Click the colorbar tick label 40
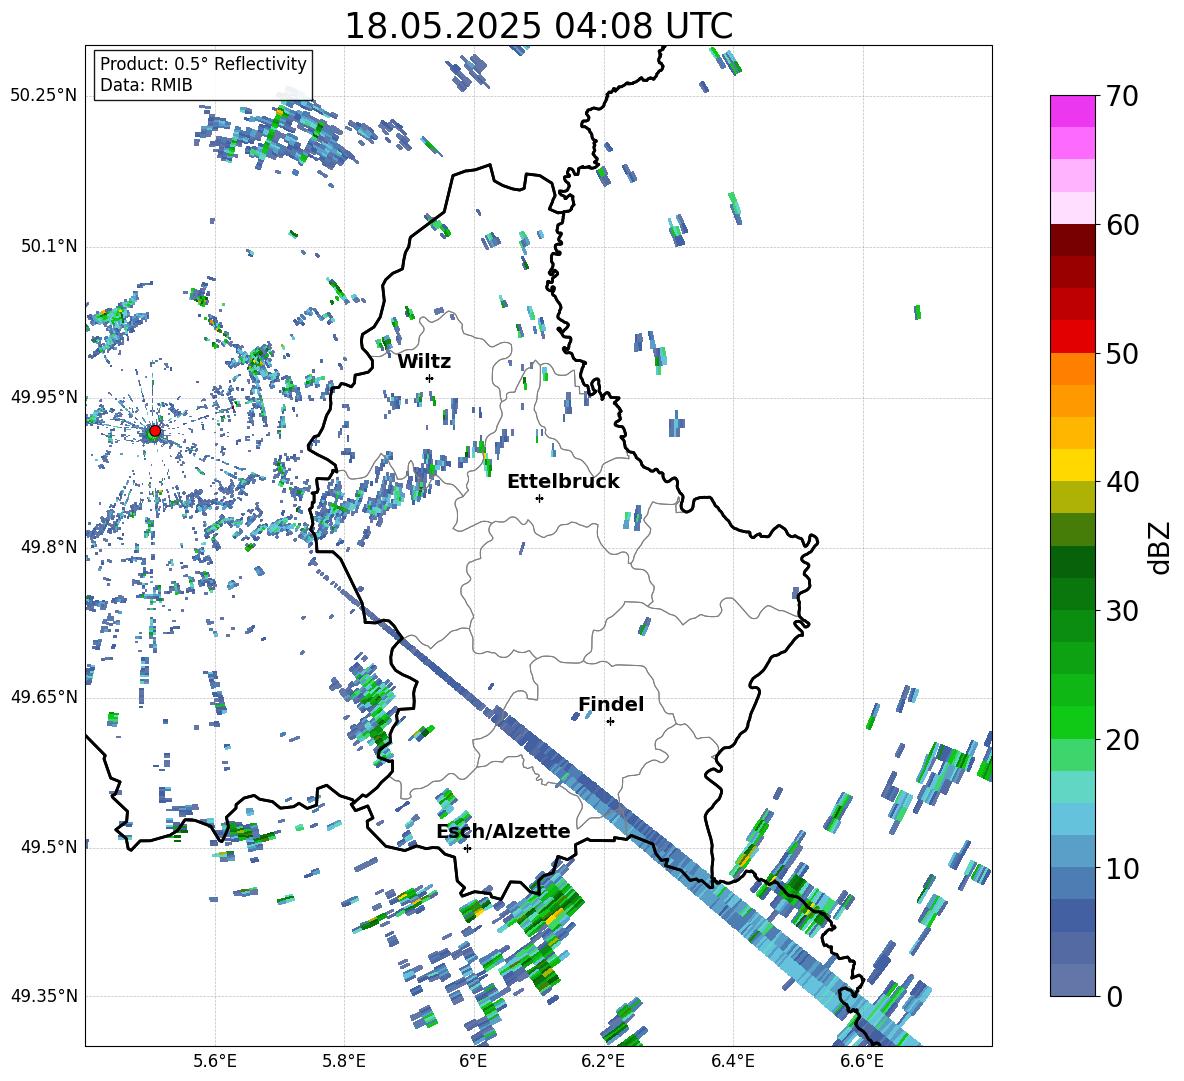The width and height of the screenshot is (1184, 1081). click(1122, 482)
